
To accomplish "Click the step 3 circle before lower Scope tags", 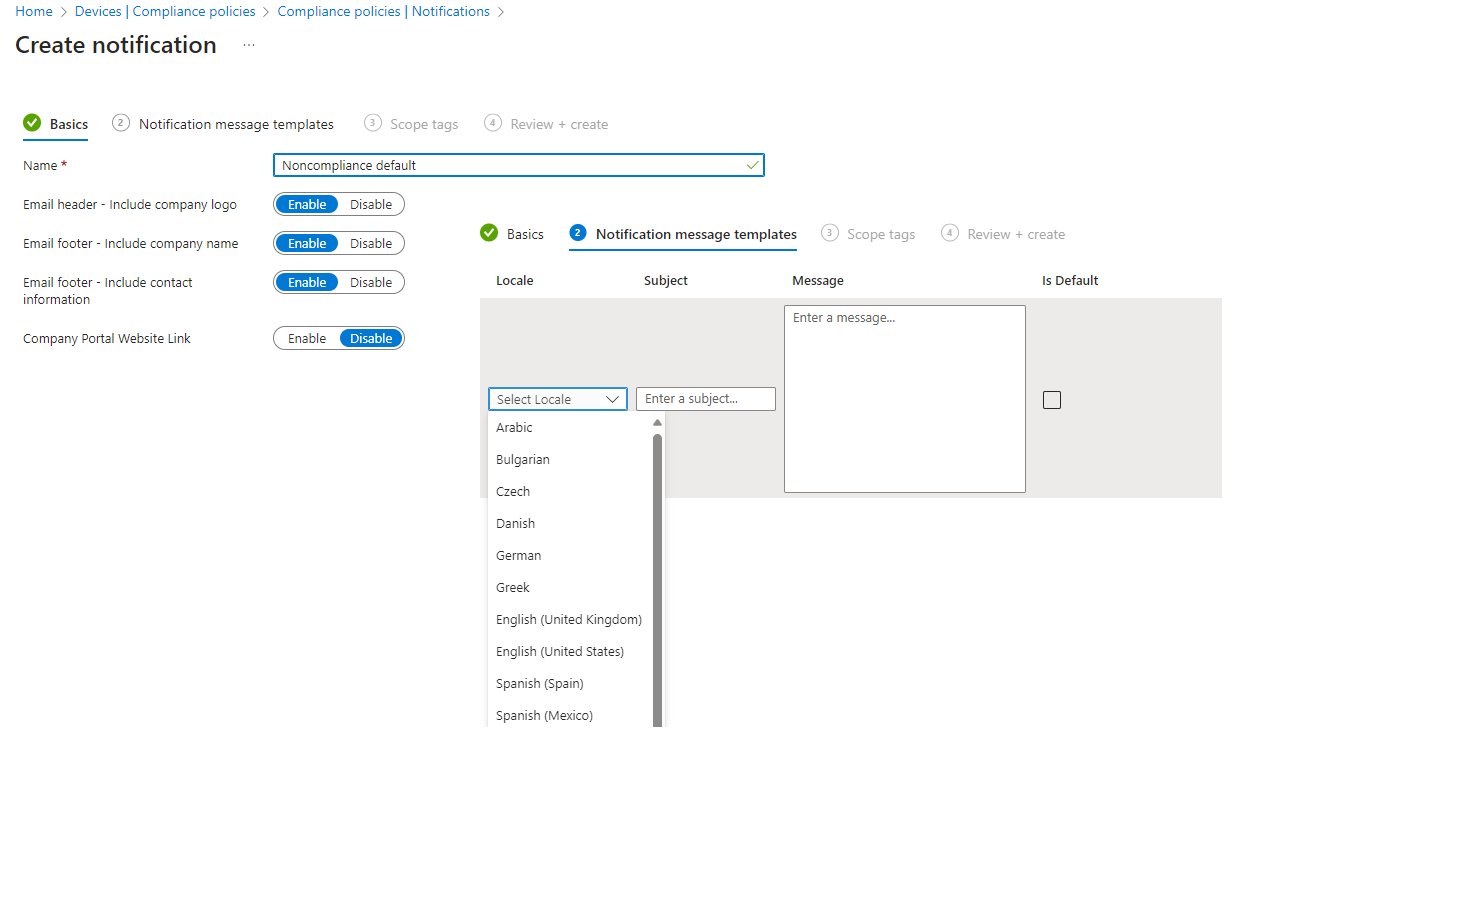I will pos(830,233).
